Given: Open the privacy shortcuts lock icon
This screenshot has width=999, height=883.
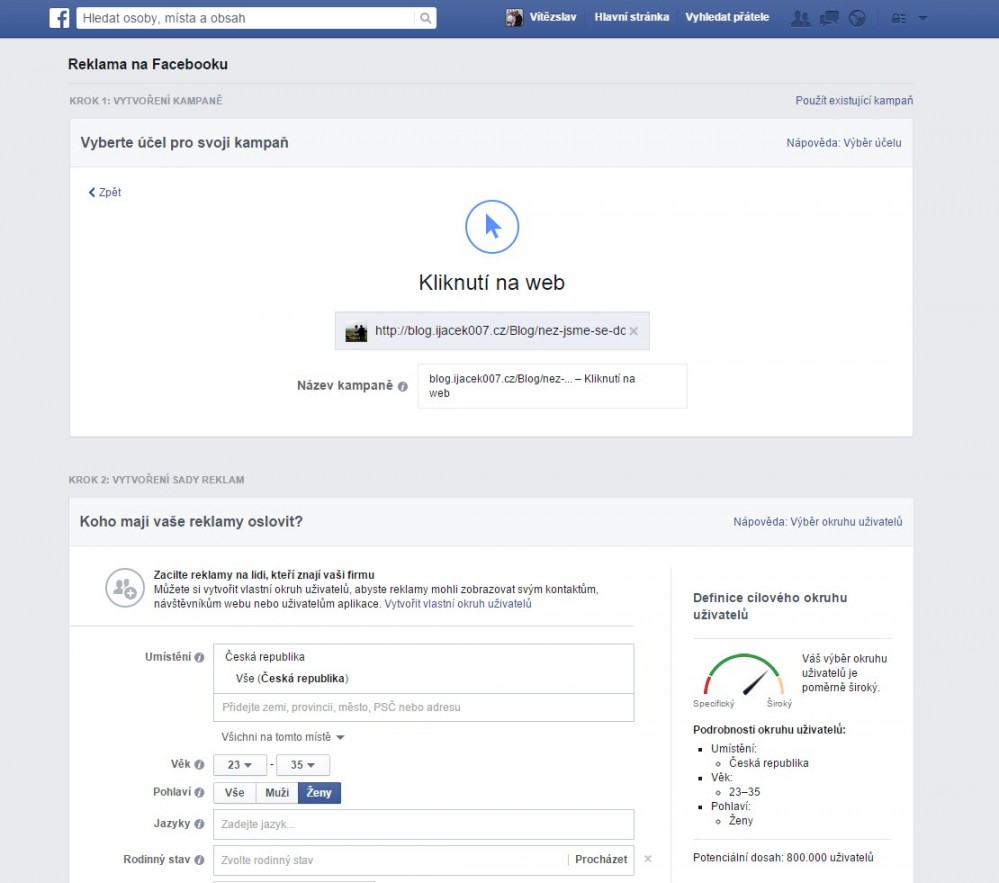Looking at the screenshot, I should pyautogui.click(x=898, y=18).
